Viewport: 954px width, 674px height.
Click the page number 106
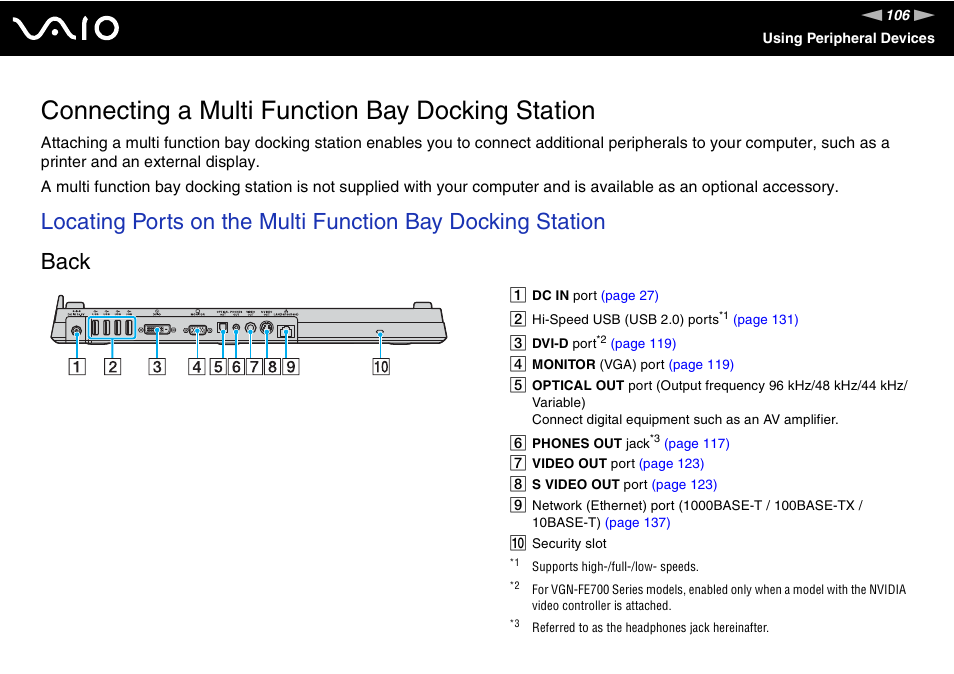(x=898, y=15)
